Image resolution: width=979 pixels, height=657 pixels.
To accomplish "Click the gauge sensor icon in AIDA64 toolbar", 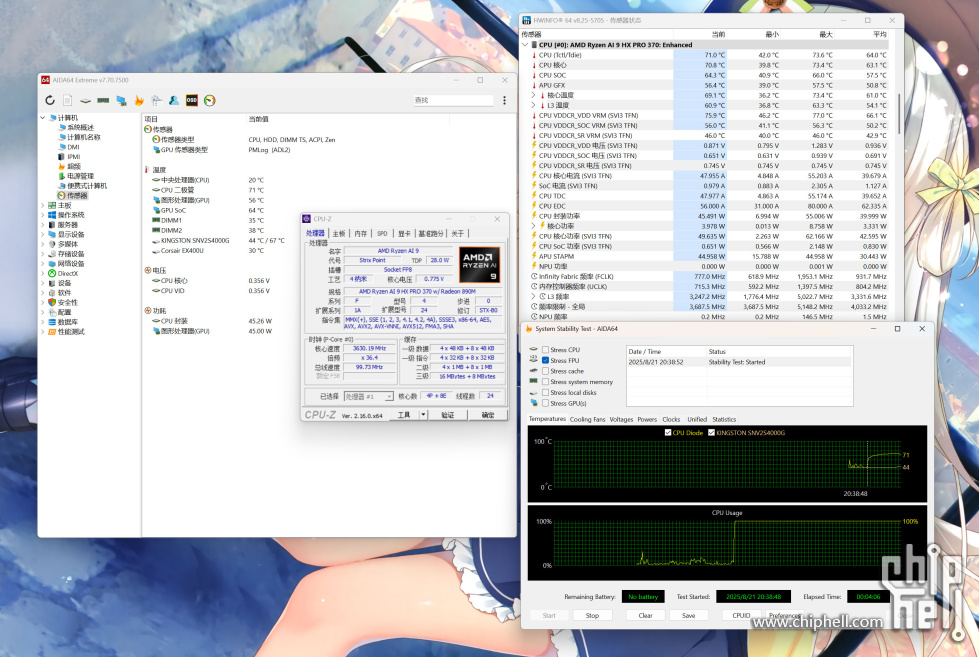I will point(210,101).
